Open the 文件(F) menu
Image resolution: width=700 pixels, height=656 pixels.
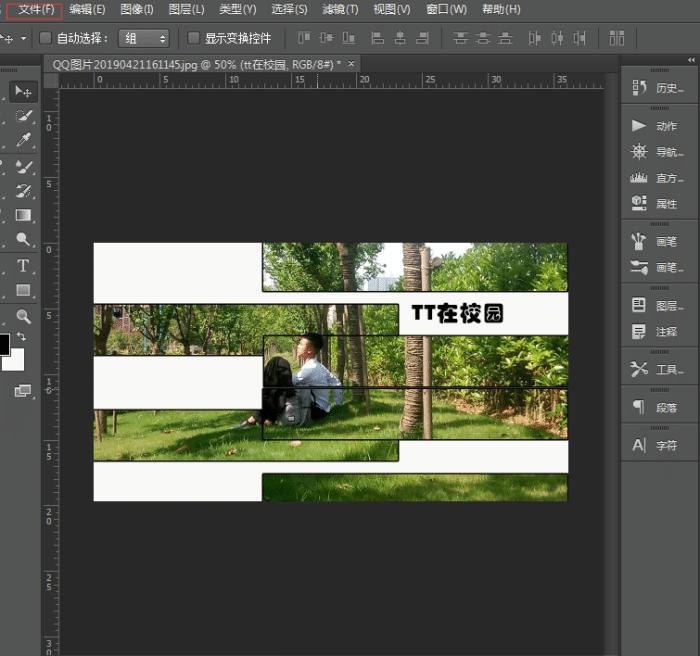pyautogui.click(x=35, y=9)
